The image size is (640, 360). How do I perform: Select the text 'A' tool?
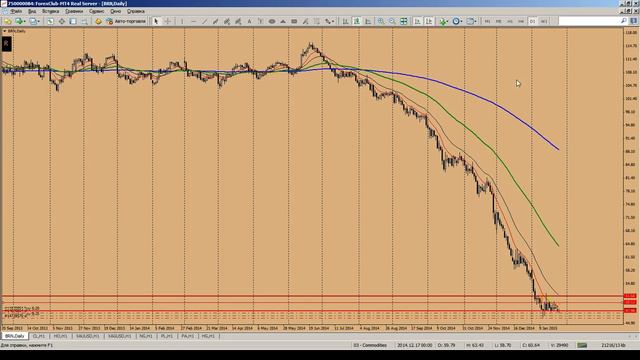pos(249,21)
